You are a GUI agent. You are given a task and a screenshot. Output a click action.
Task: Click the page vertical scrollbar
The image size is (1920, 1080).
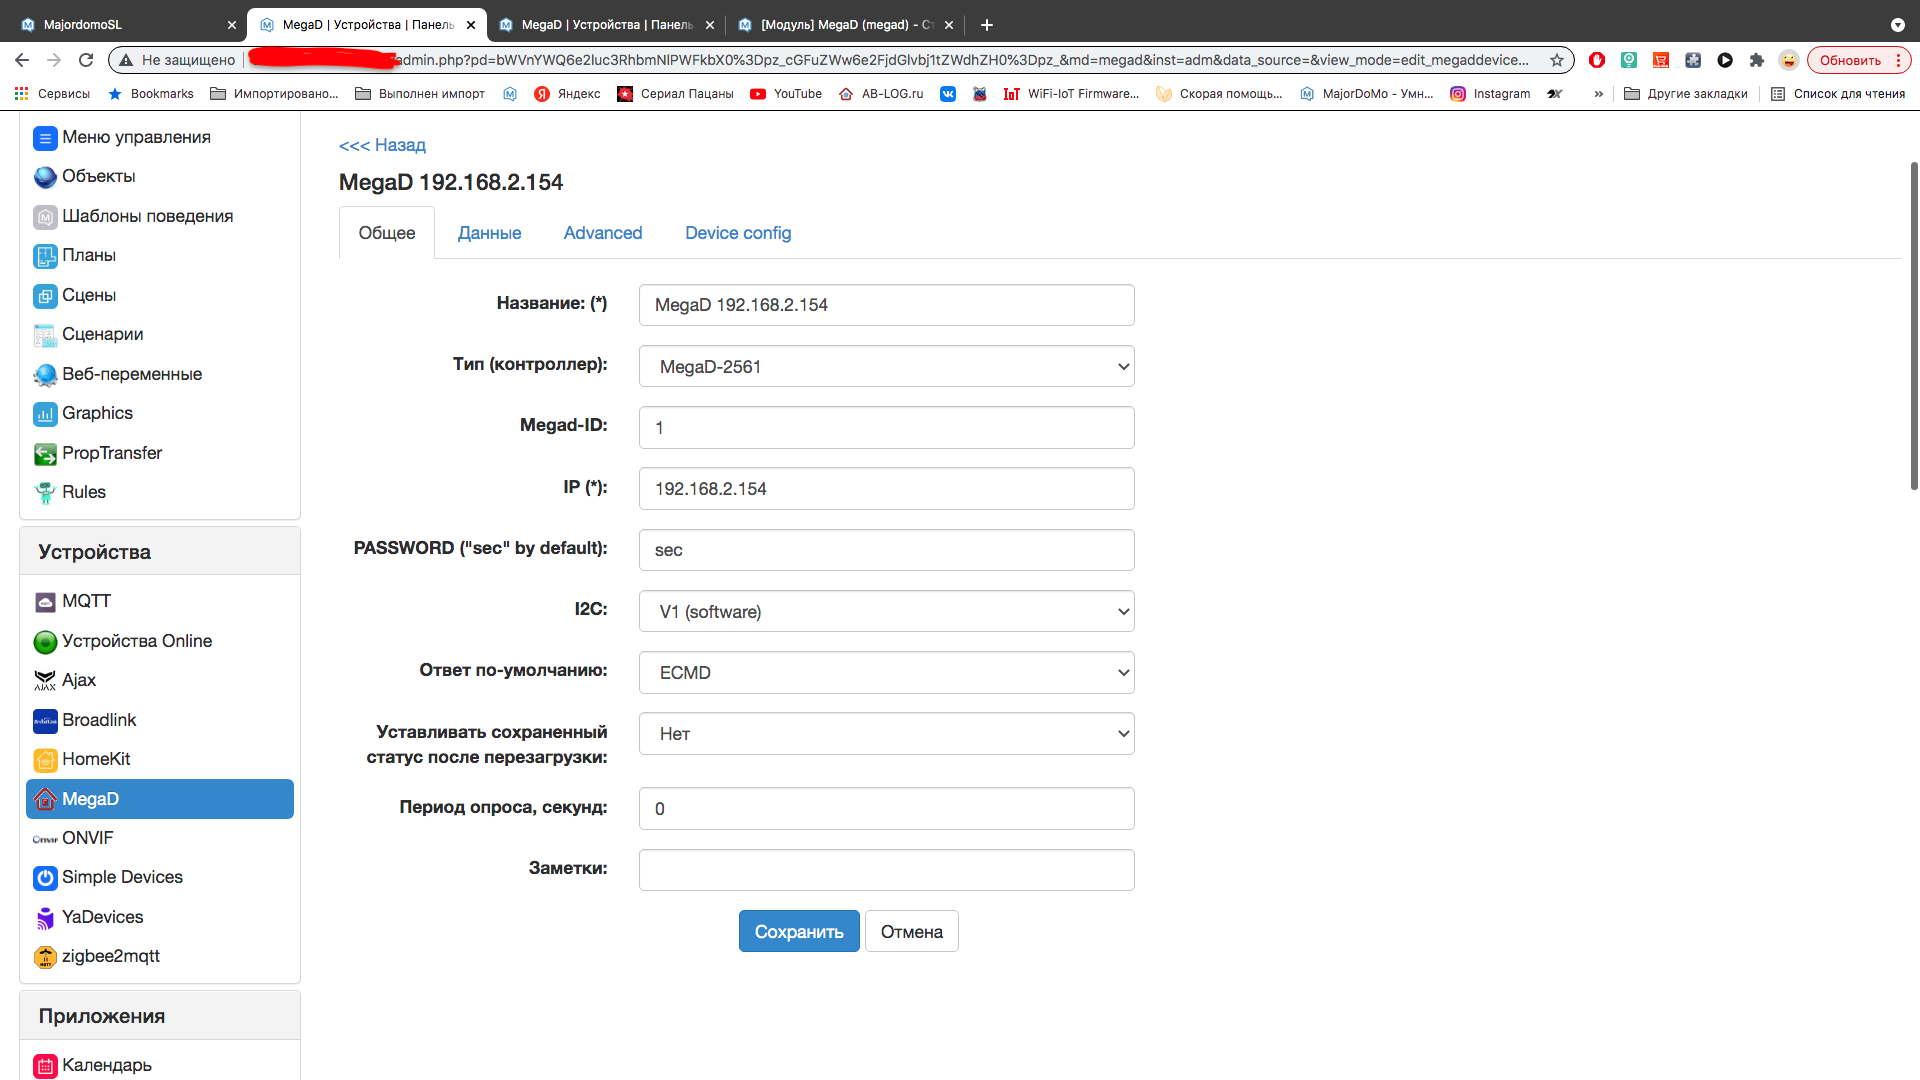click(1914, 325)
